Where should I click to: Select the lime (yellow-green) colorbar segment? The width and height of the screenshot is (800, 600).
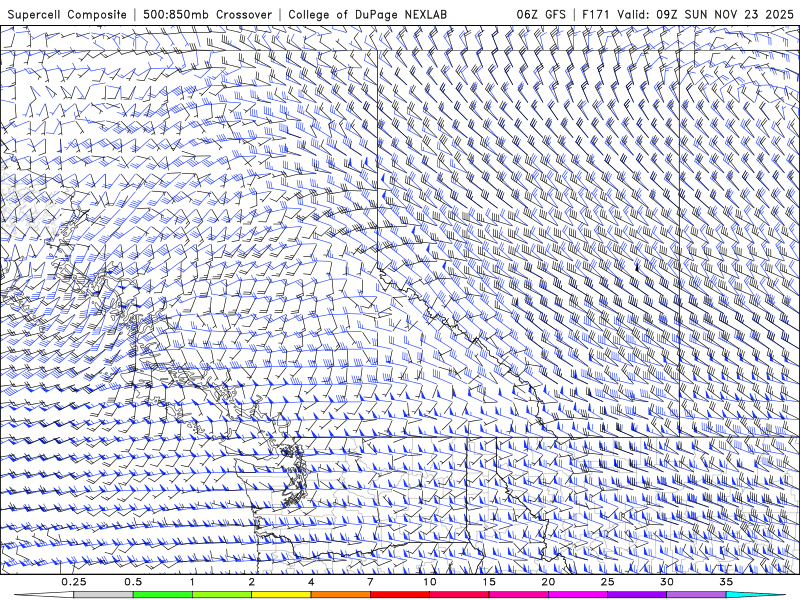222,595
